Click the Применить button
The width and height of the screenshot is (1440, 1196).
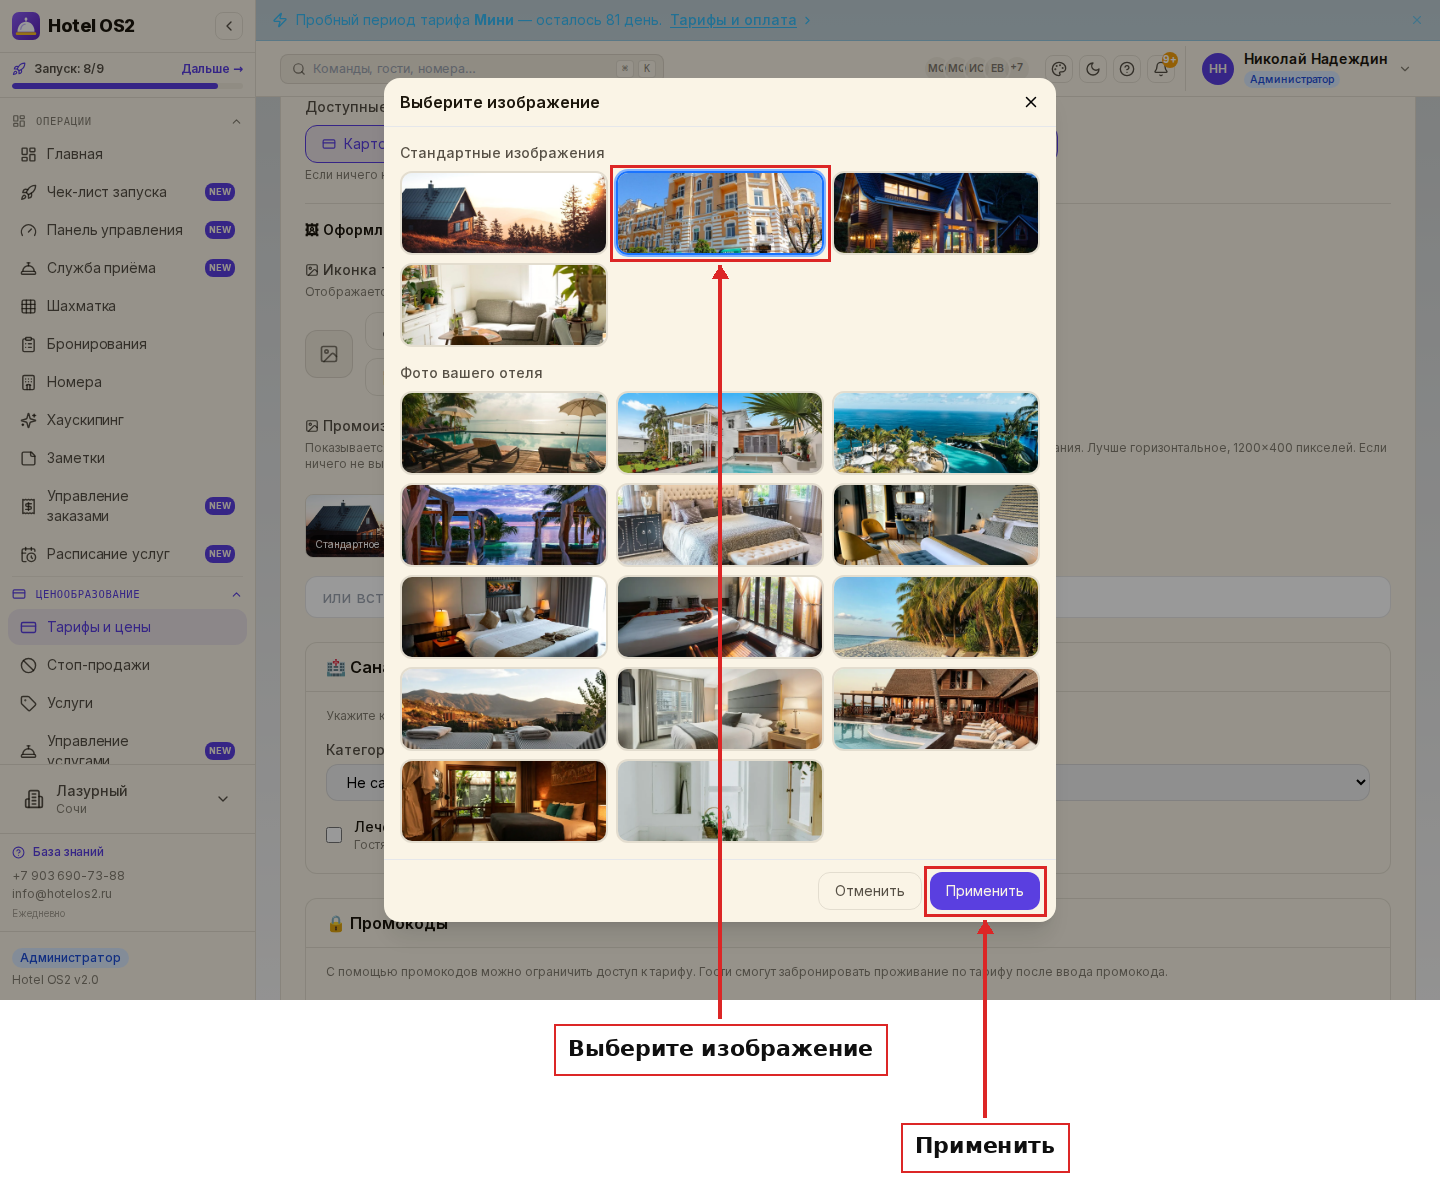985,891
